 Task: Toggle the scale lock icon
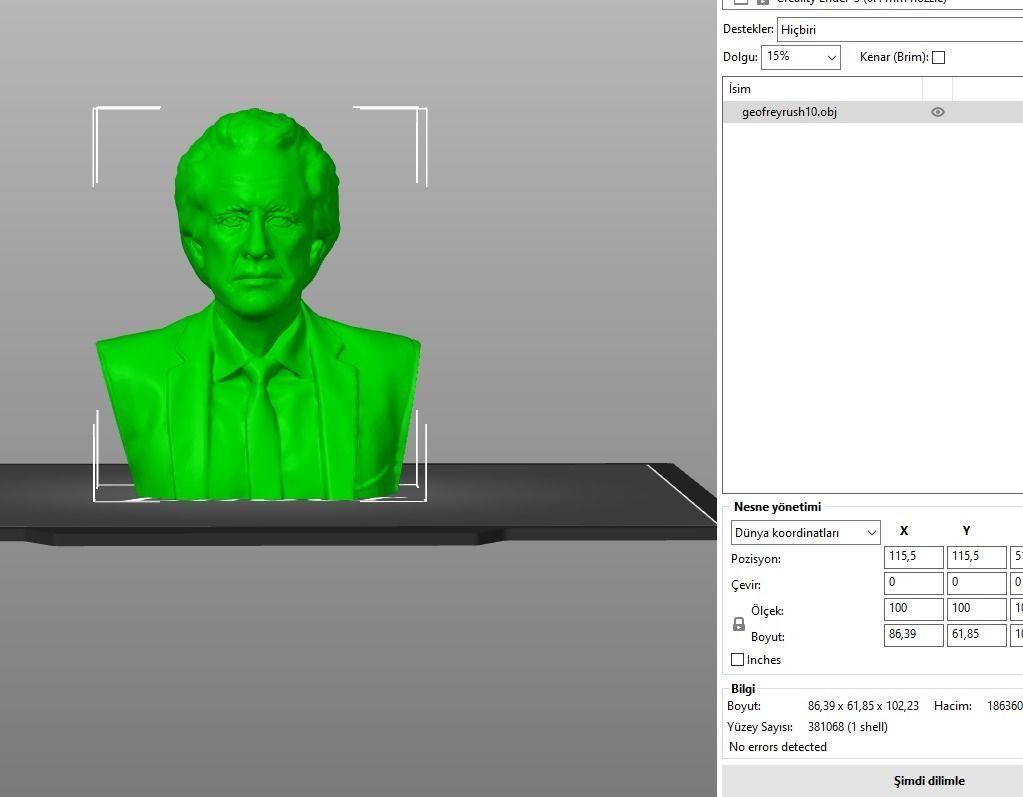coord(739,624)
